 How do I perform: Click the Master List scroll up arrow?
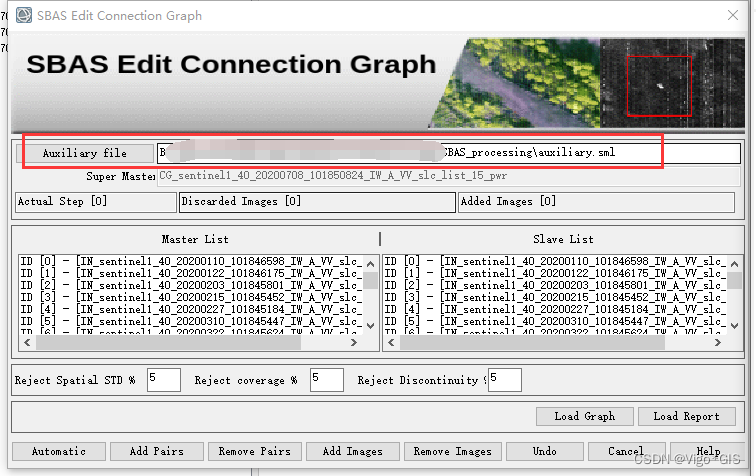370,264
